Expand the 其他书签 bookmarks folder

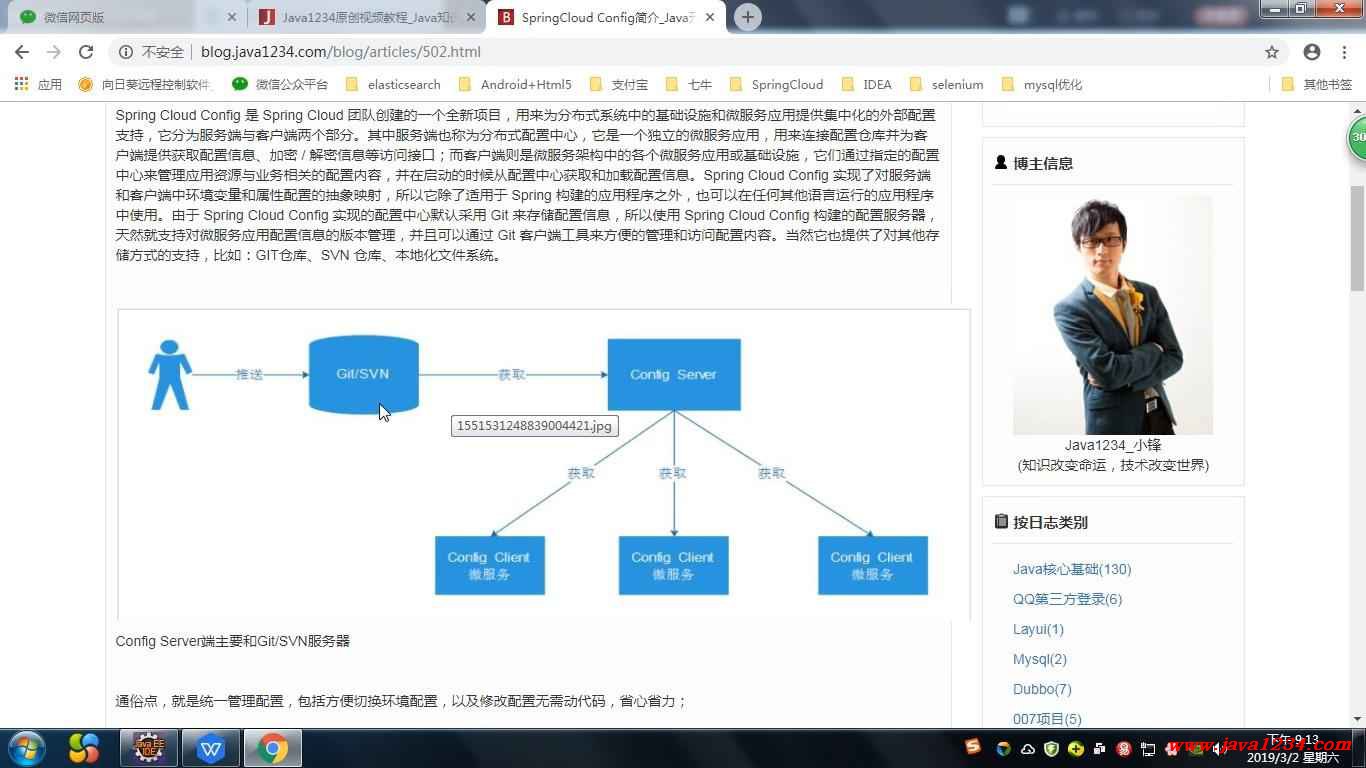point(1317,84)
